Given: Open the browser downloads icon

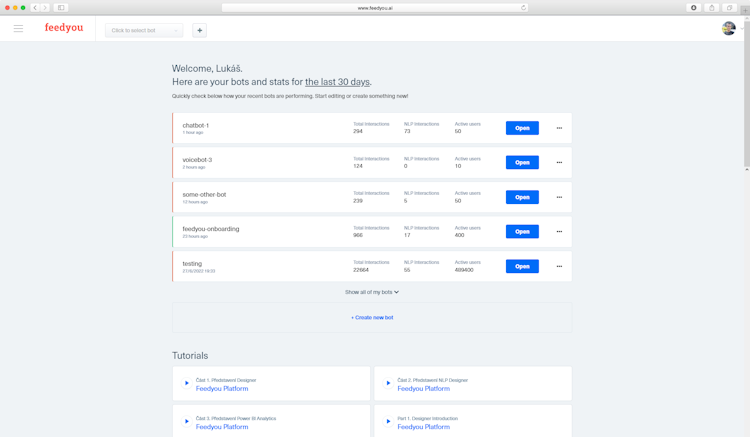Looking at the screenshot, I should click(x=694, y=8).
